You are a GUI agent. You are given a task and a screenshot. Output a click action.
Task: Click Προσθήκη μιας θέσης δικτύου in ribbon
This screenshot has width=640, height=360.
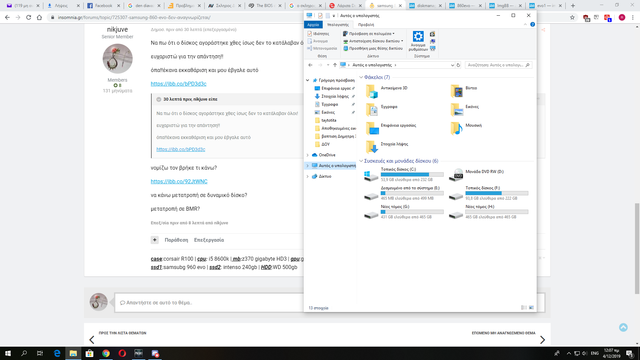pyautogui.click(x=373, y=48)
